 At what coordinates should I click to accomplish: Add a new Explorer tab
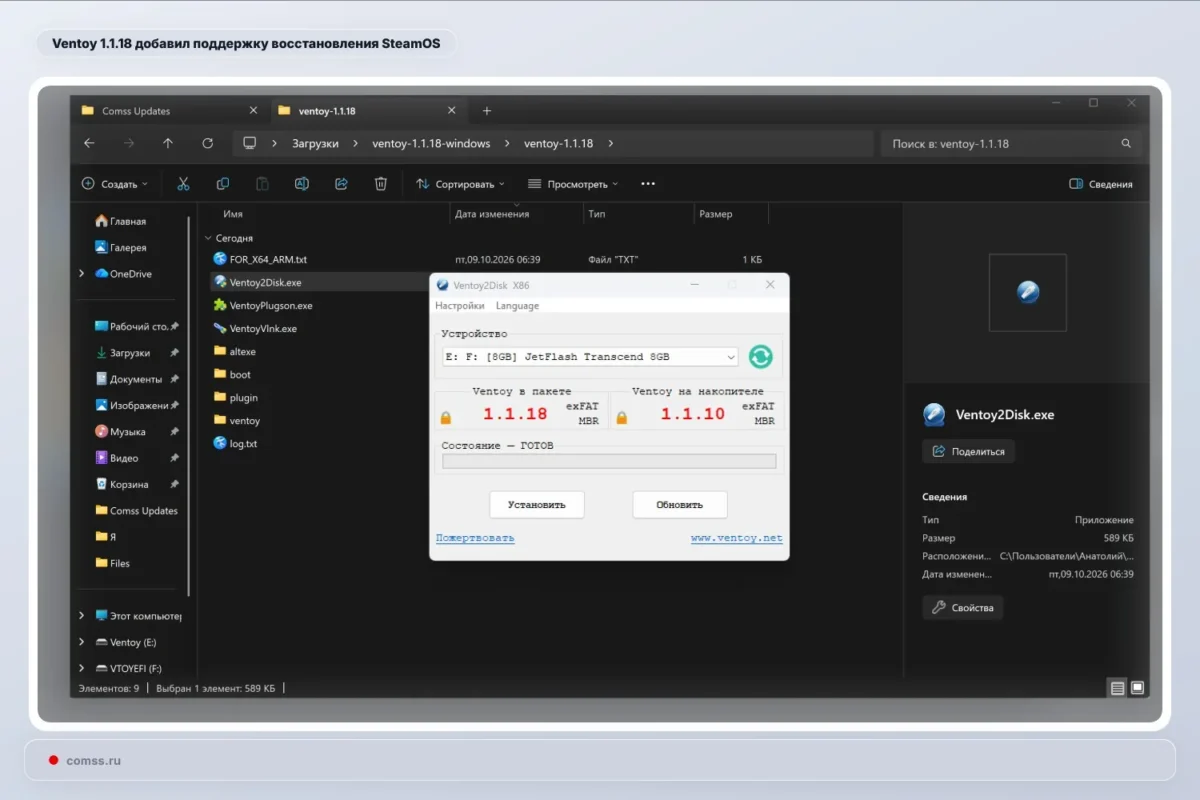click(487, 111)
